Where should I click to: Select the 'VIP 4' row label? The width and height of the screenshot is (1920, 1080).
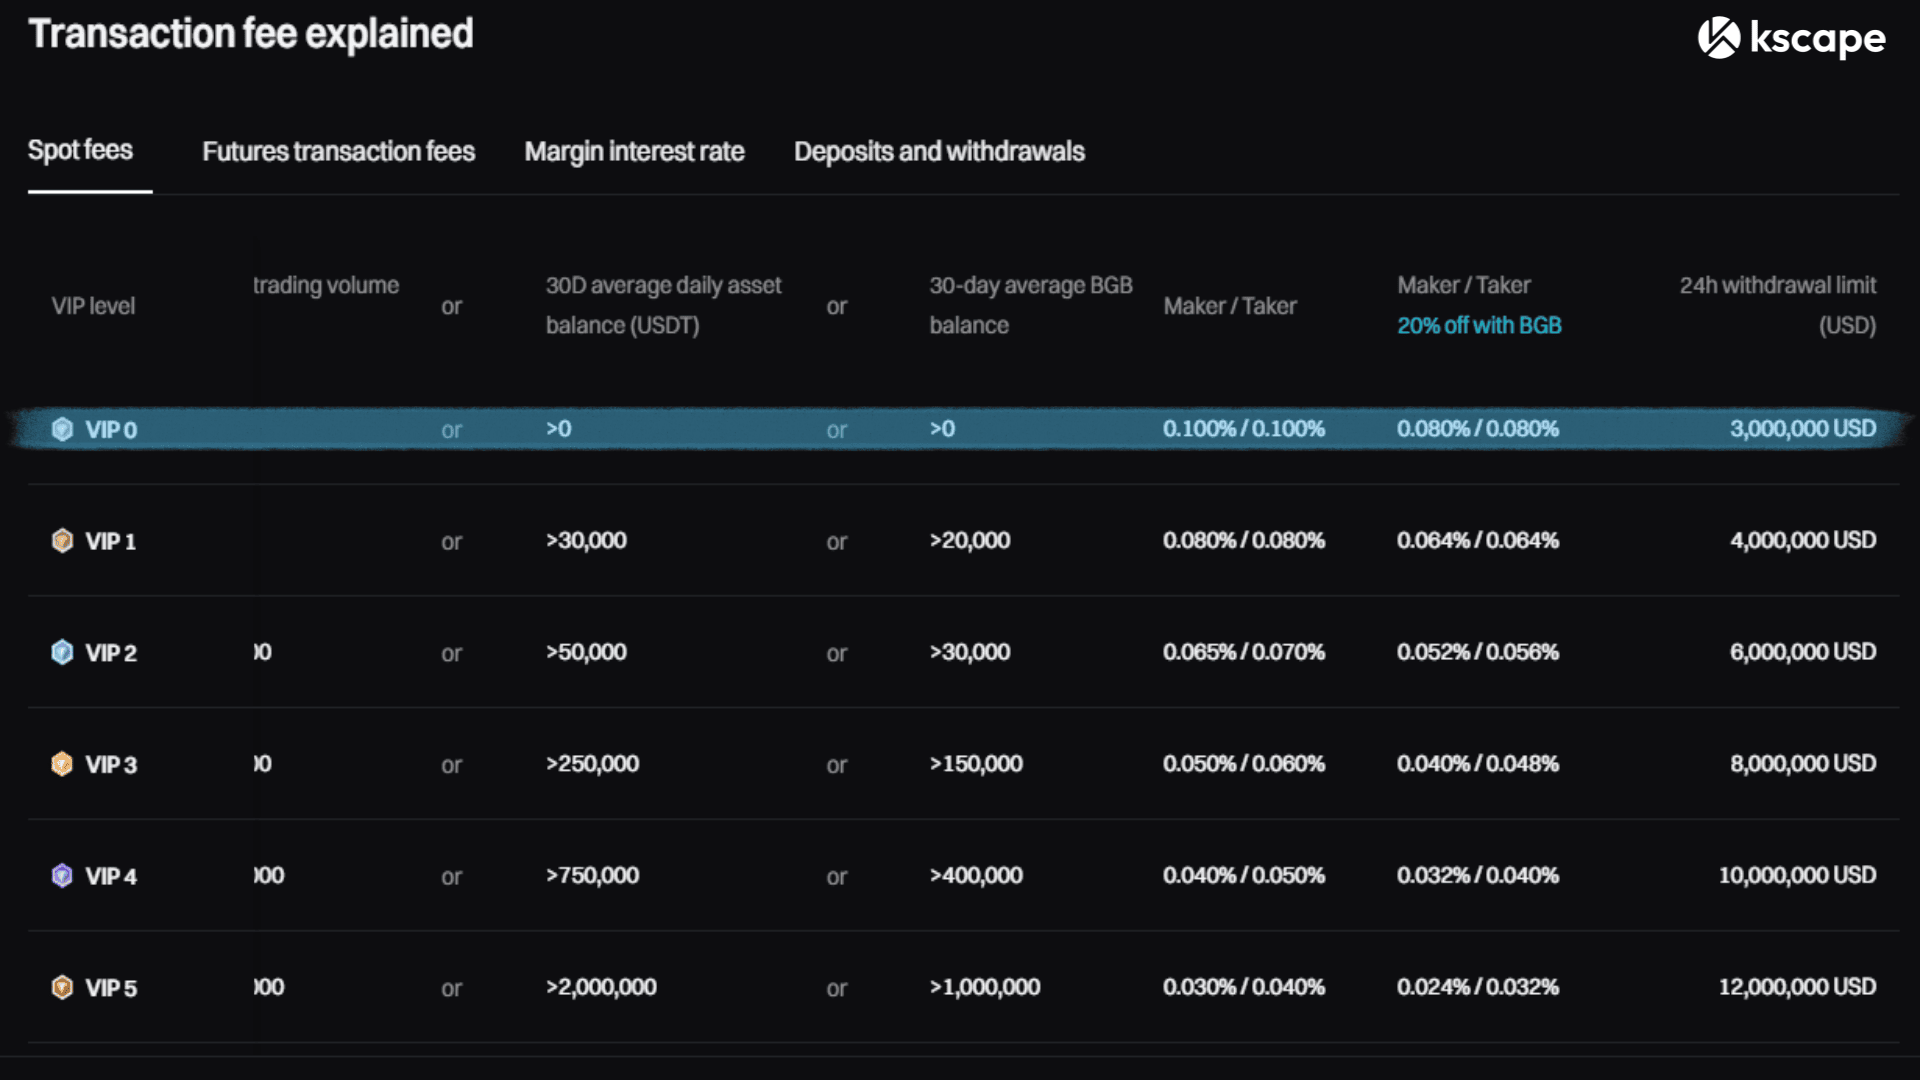point(111,876)
